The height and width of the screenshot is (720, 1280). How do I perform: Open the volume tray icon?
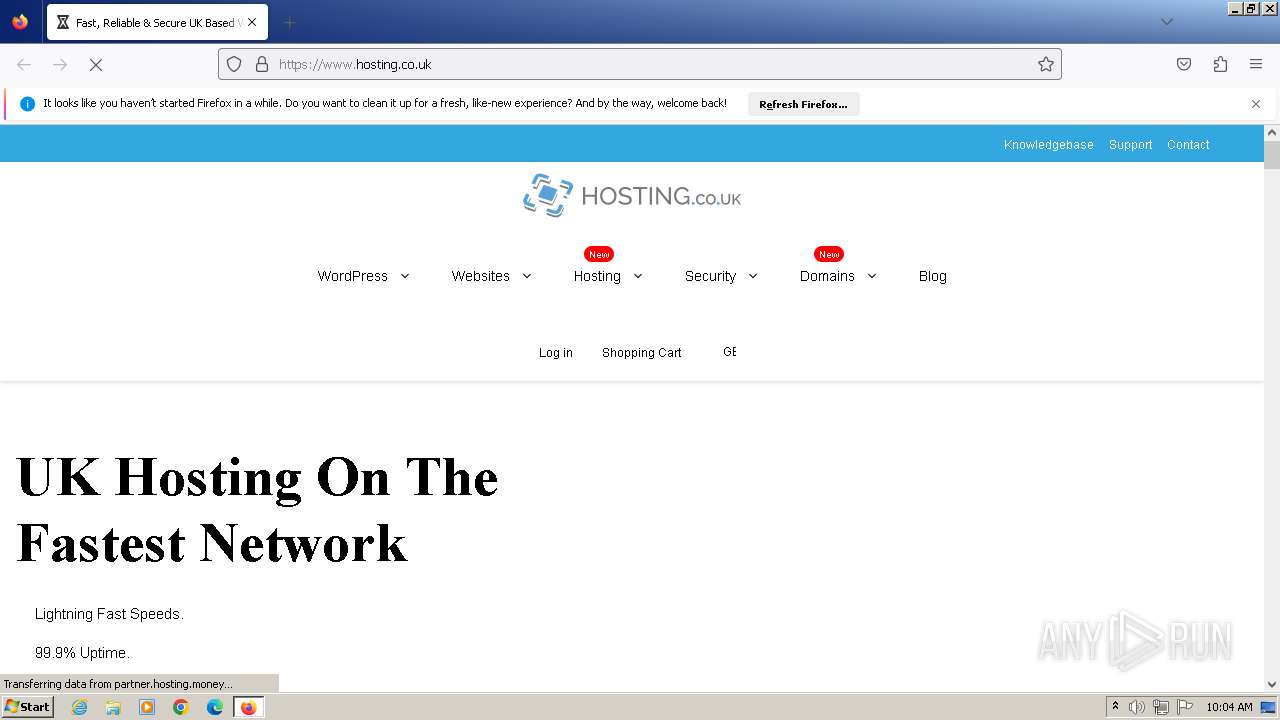click(x=1137, y=707)
